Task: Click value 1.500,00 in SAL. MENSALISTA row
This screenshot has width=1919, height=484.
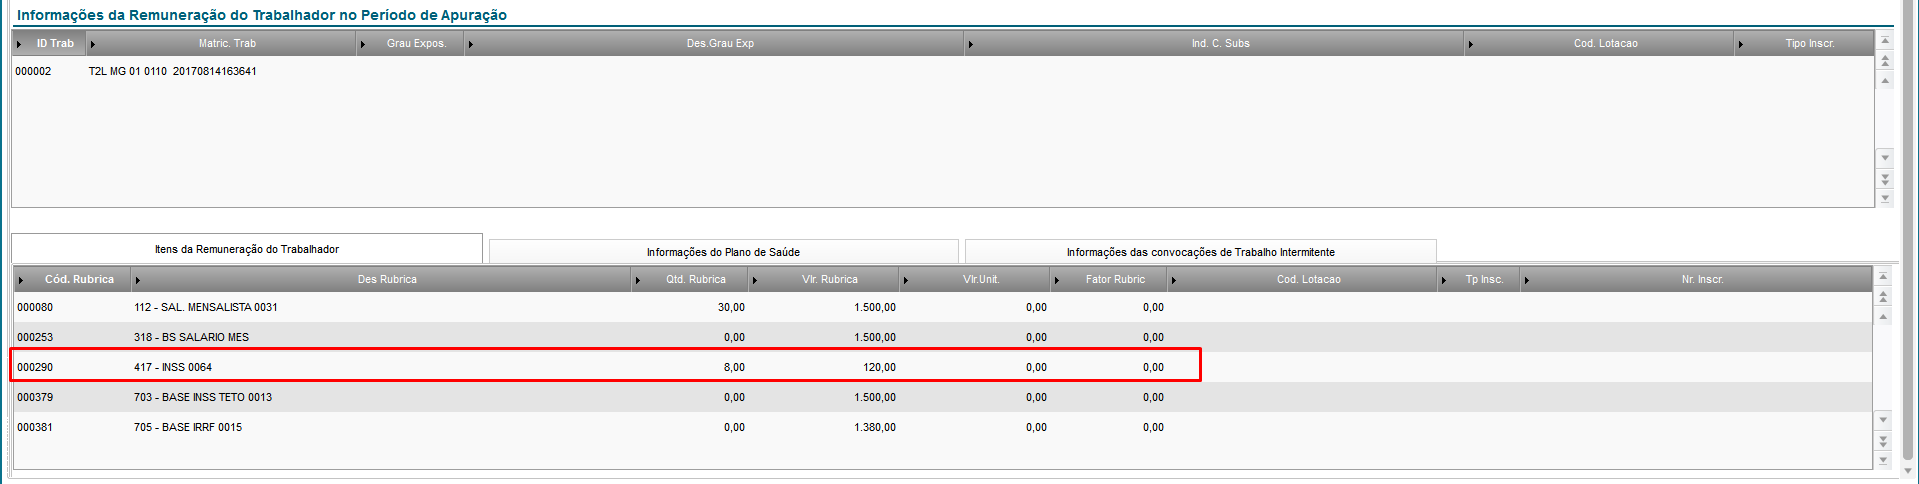Action: (x=875, y=307)
